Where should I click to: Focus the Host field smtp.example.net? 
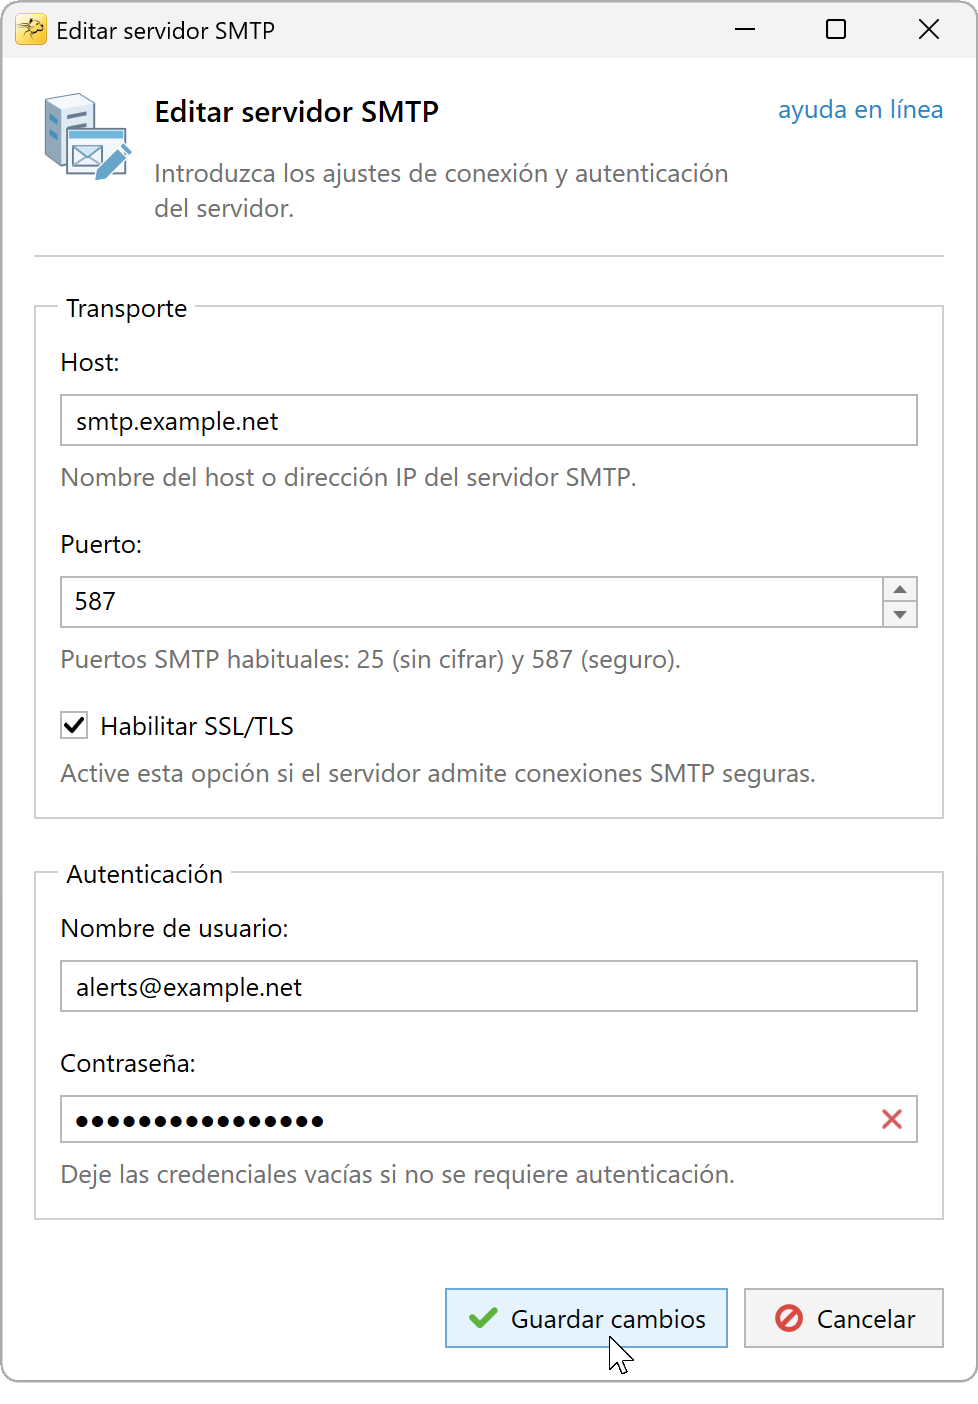click(489, 420)
